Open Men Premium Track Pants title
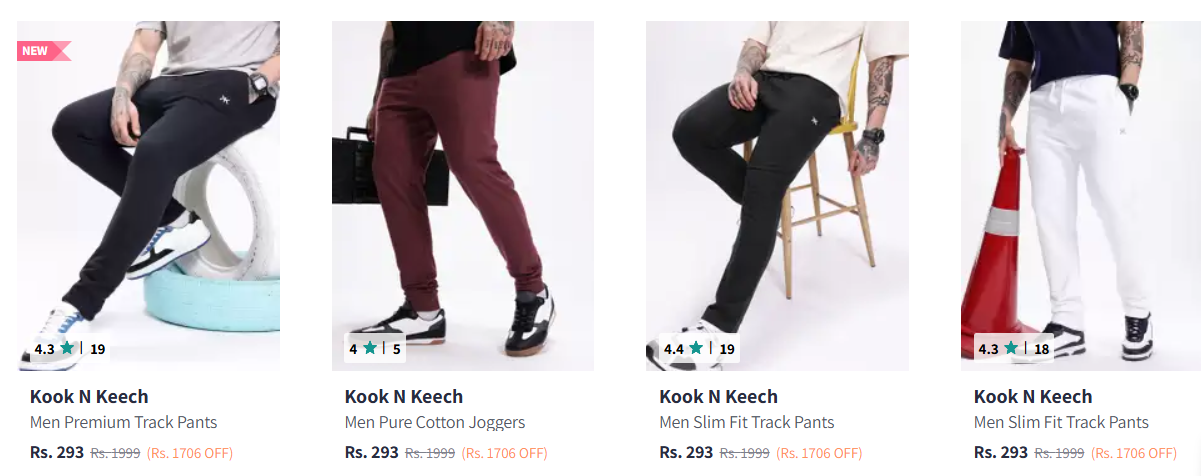1201x476 pixels. pos(123,422)
